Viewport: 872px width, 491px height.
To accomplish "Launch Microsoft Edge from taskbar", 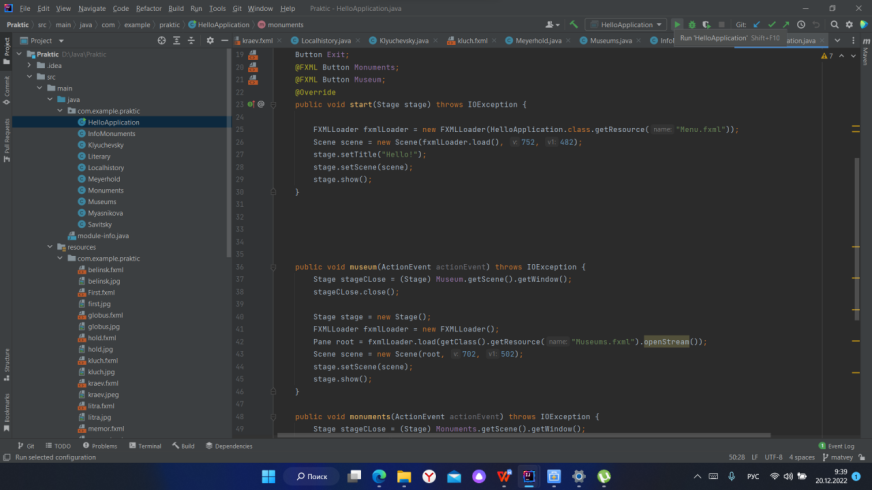I will coord(379,477).
